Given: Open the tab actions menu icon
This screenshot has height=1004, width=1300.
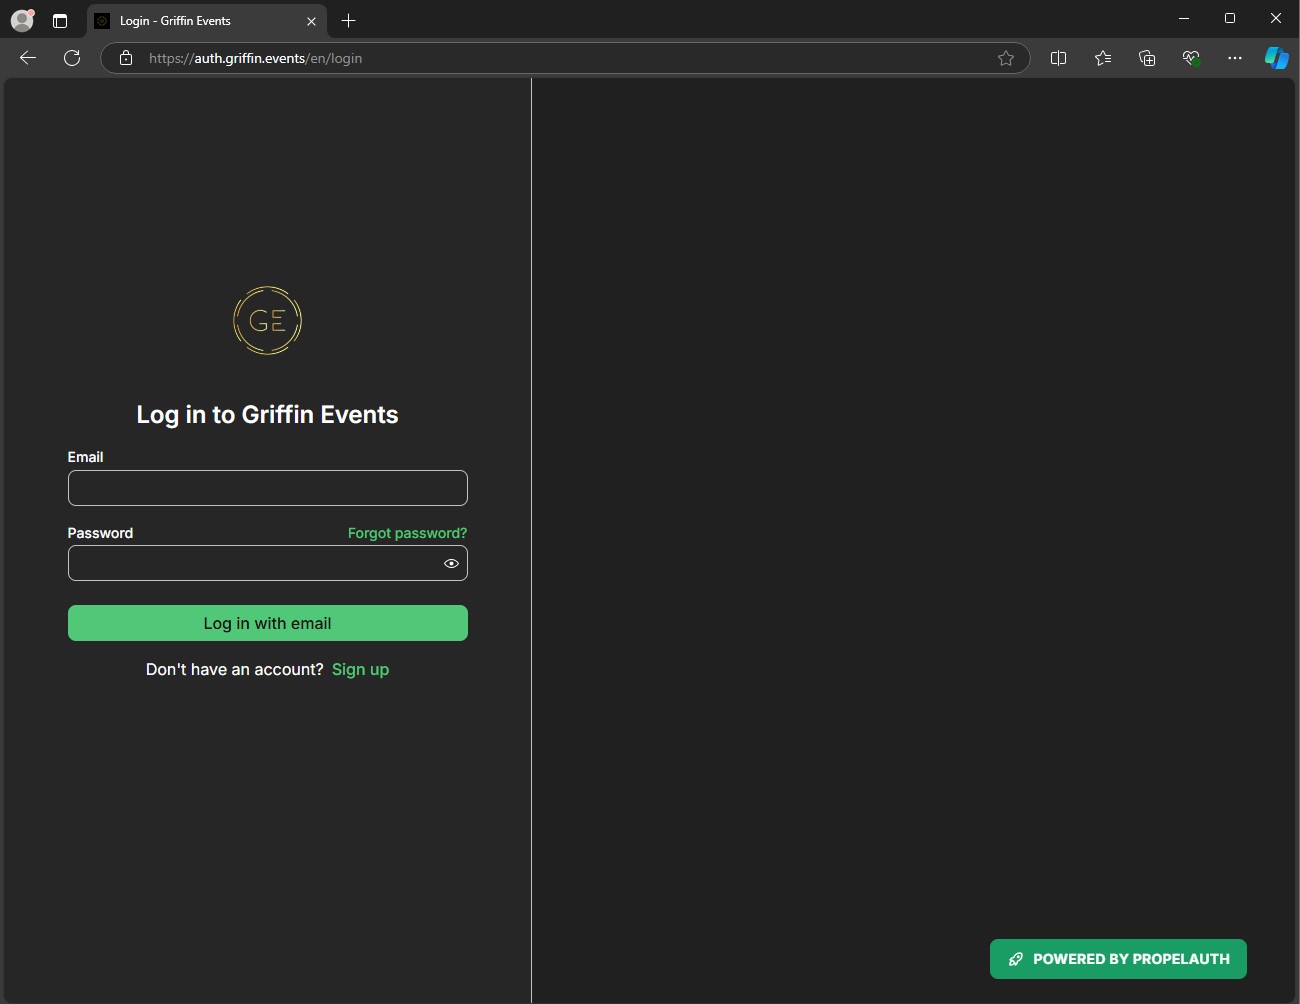Looking at the screenshot, I should click(x=60, y=20).
